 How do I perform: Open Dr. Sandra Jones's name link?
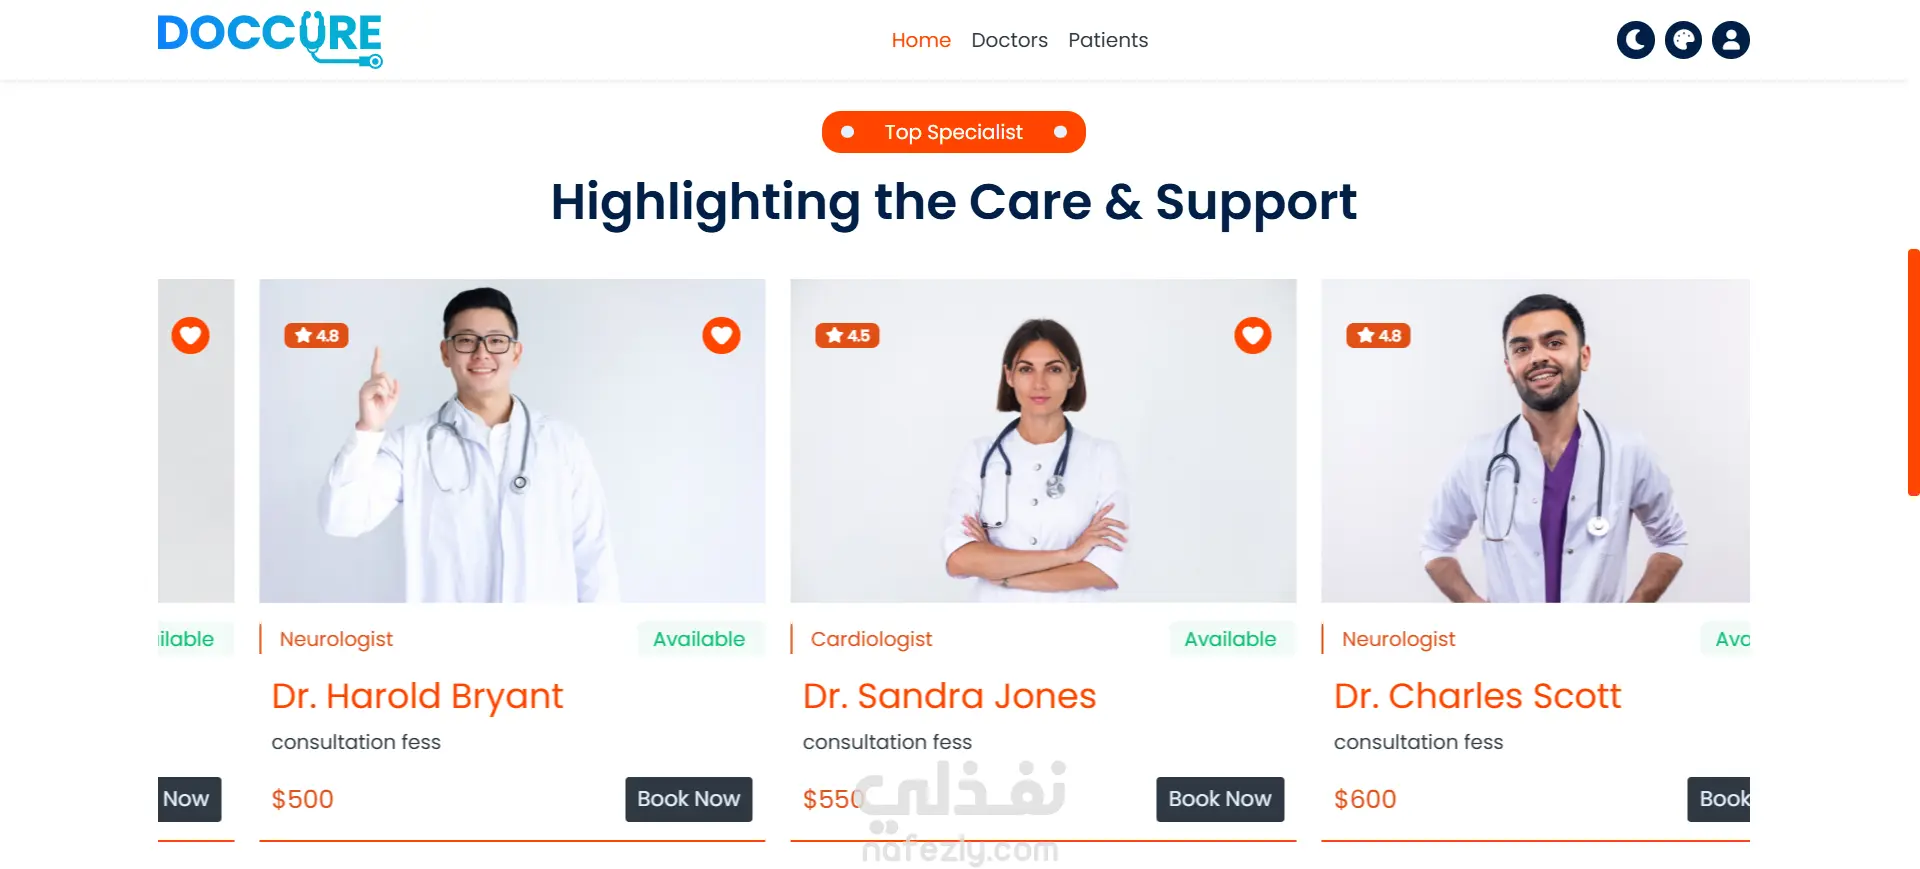tap(950, 696)
